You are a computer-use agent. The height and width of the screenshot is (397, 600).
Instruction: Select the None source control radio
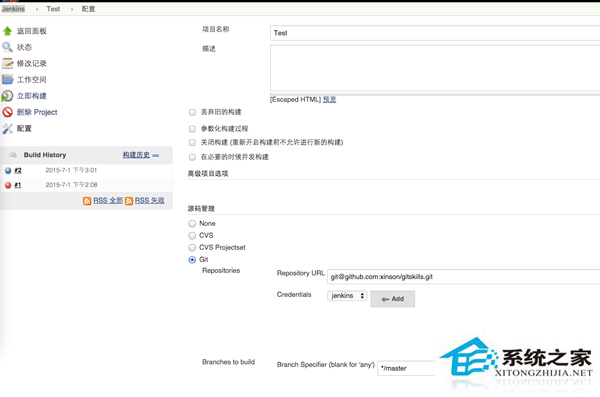tap(192, 224)
